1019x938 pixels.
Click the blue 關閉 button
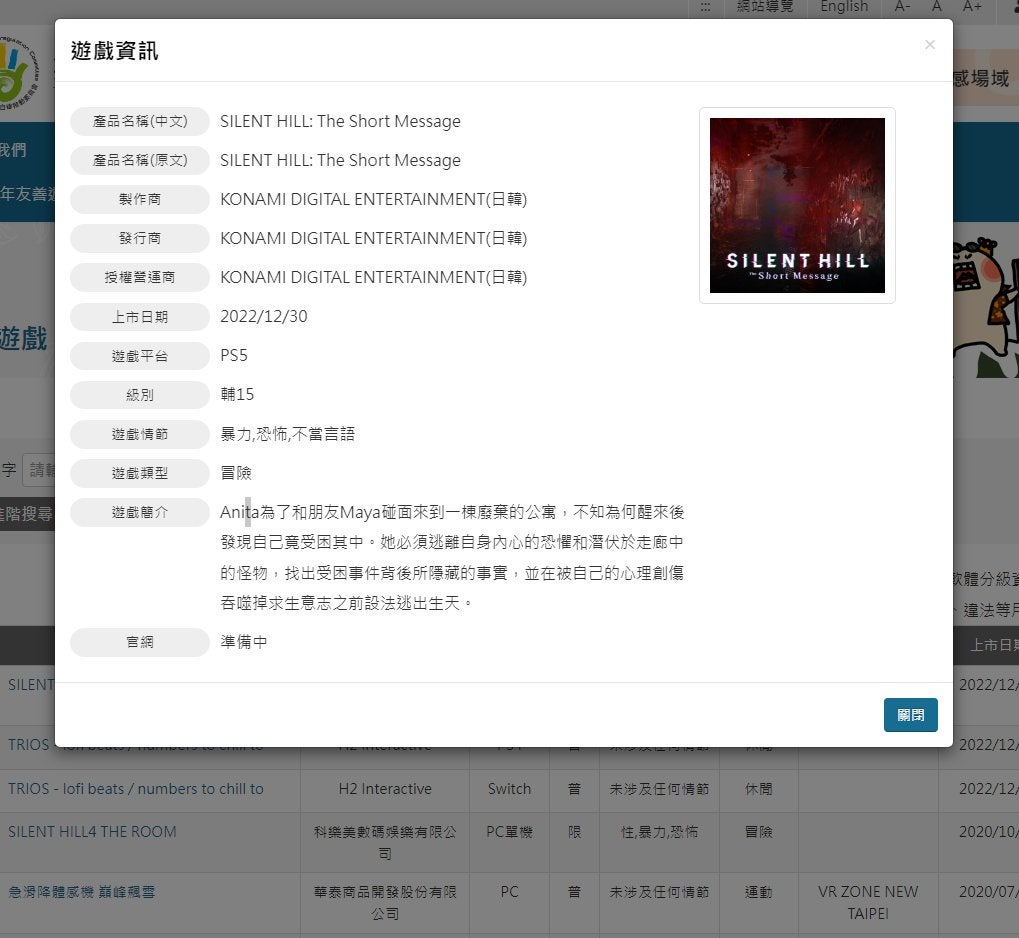pyautogui.click(x=910, y=715)
